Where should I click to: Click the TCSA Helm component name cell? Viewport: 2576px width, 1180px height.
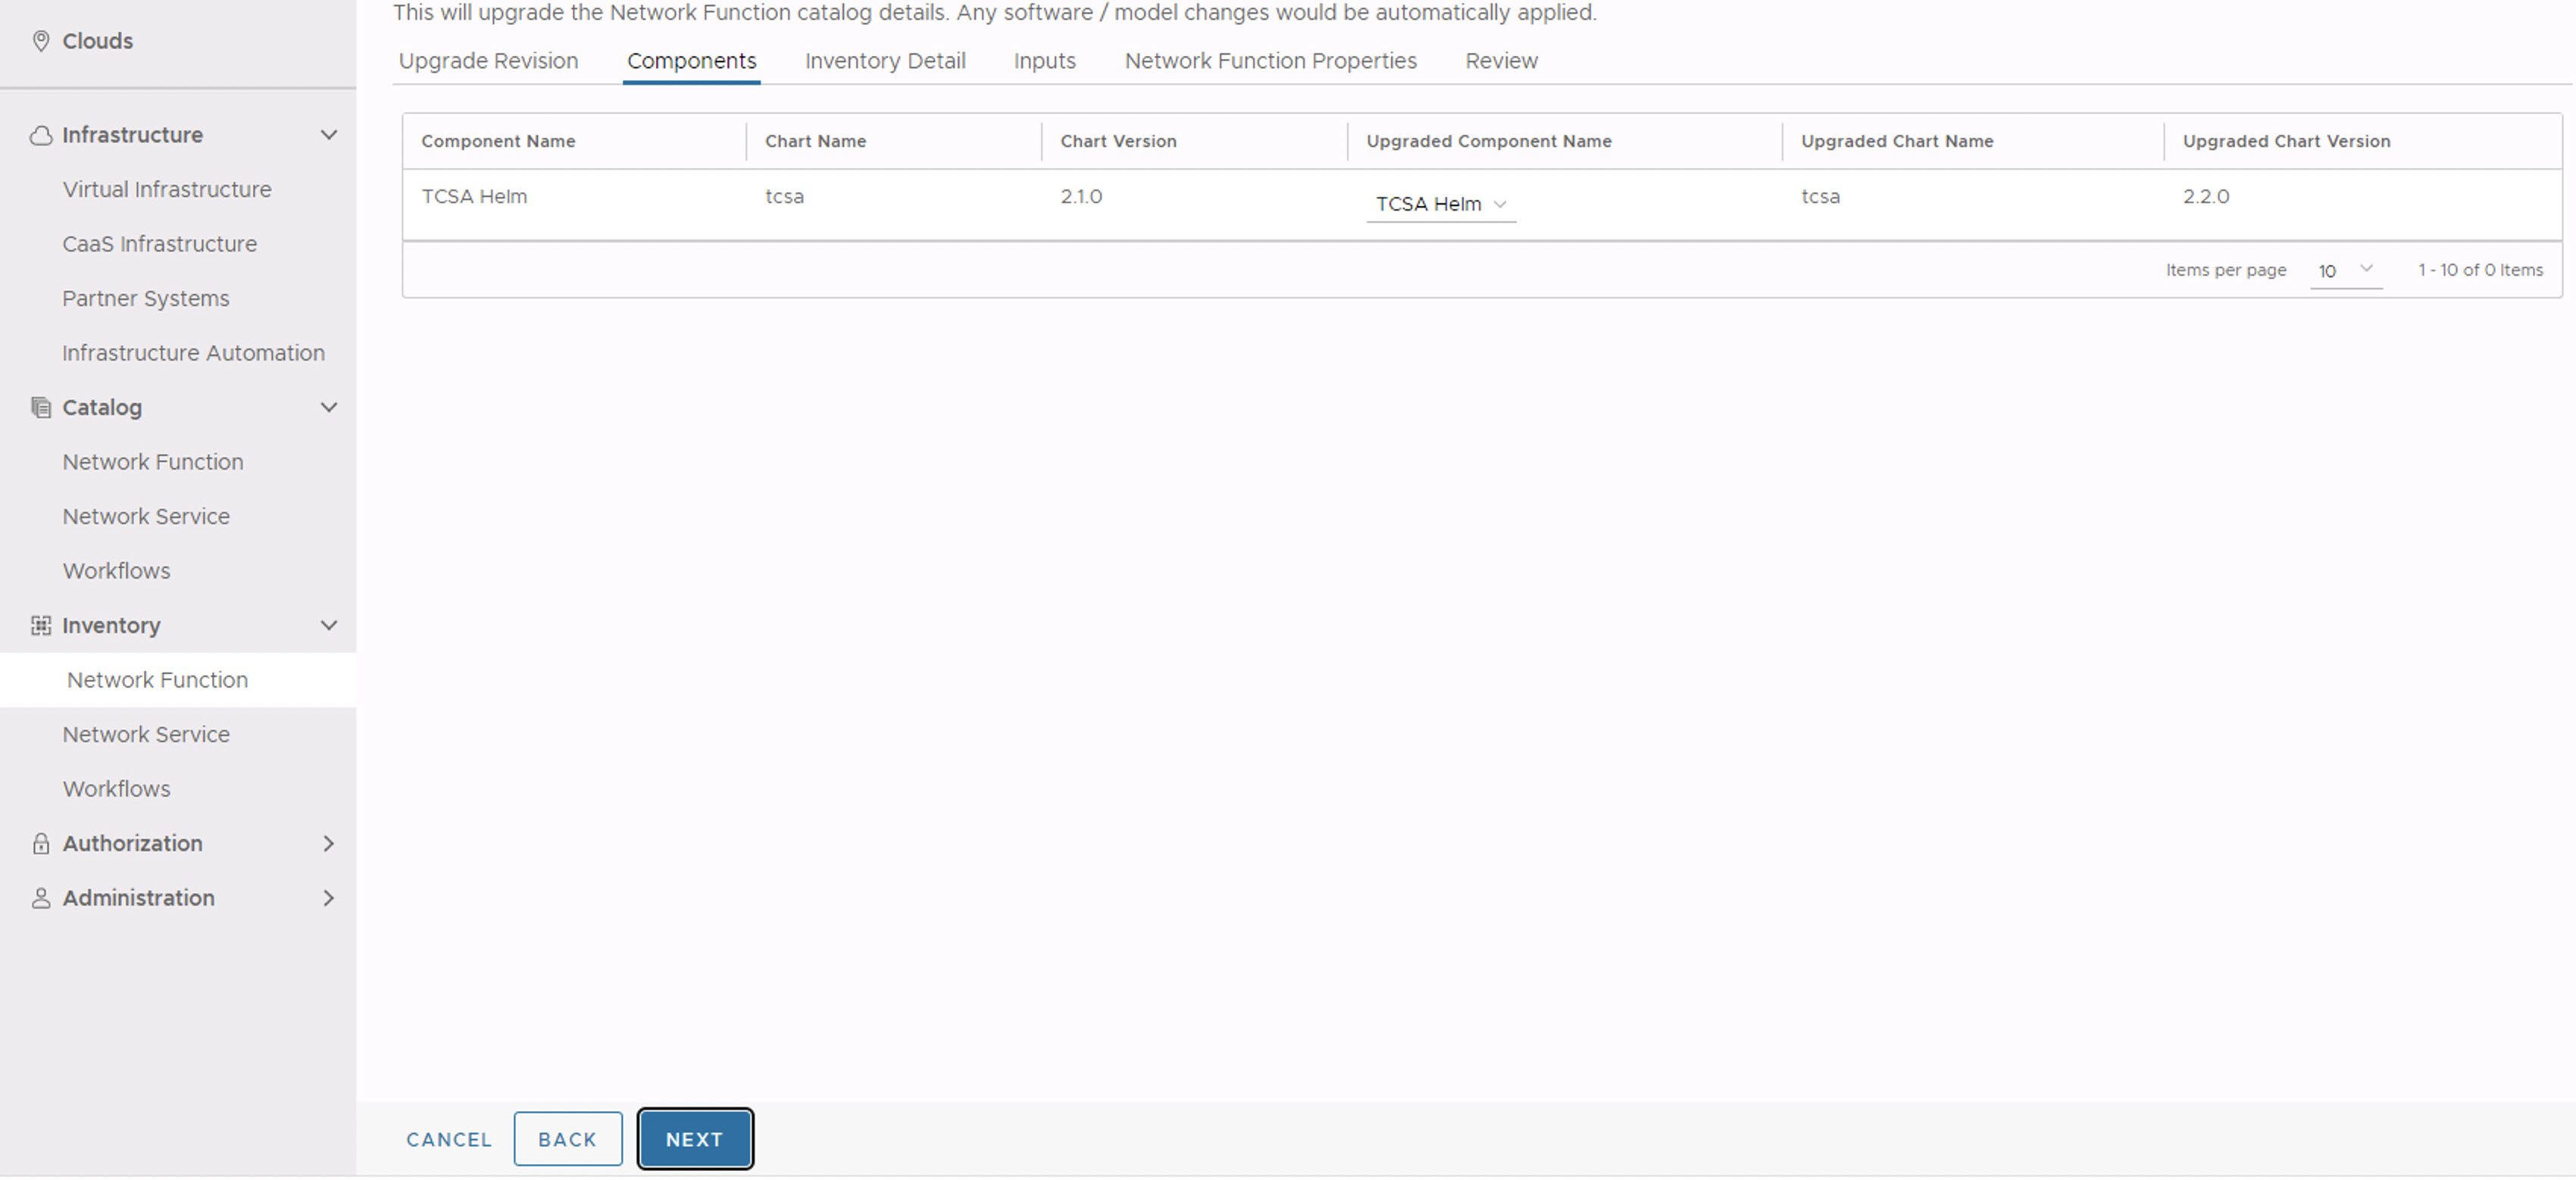(x=475, y=197)
